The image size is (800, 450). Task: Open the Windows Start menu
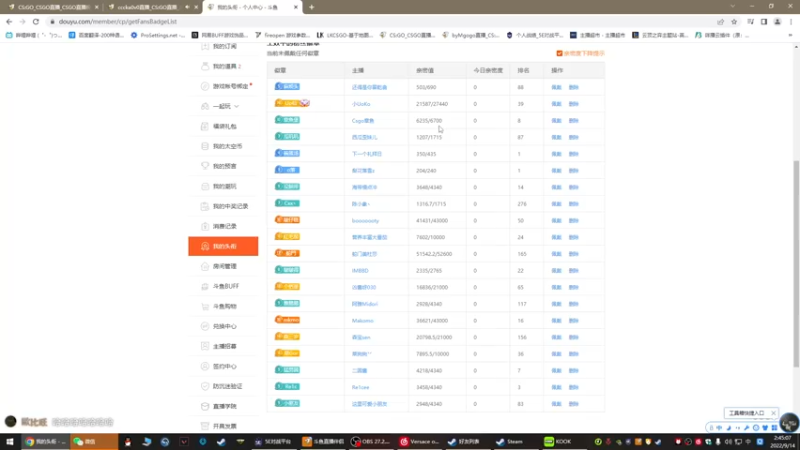point(9,442)
